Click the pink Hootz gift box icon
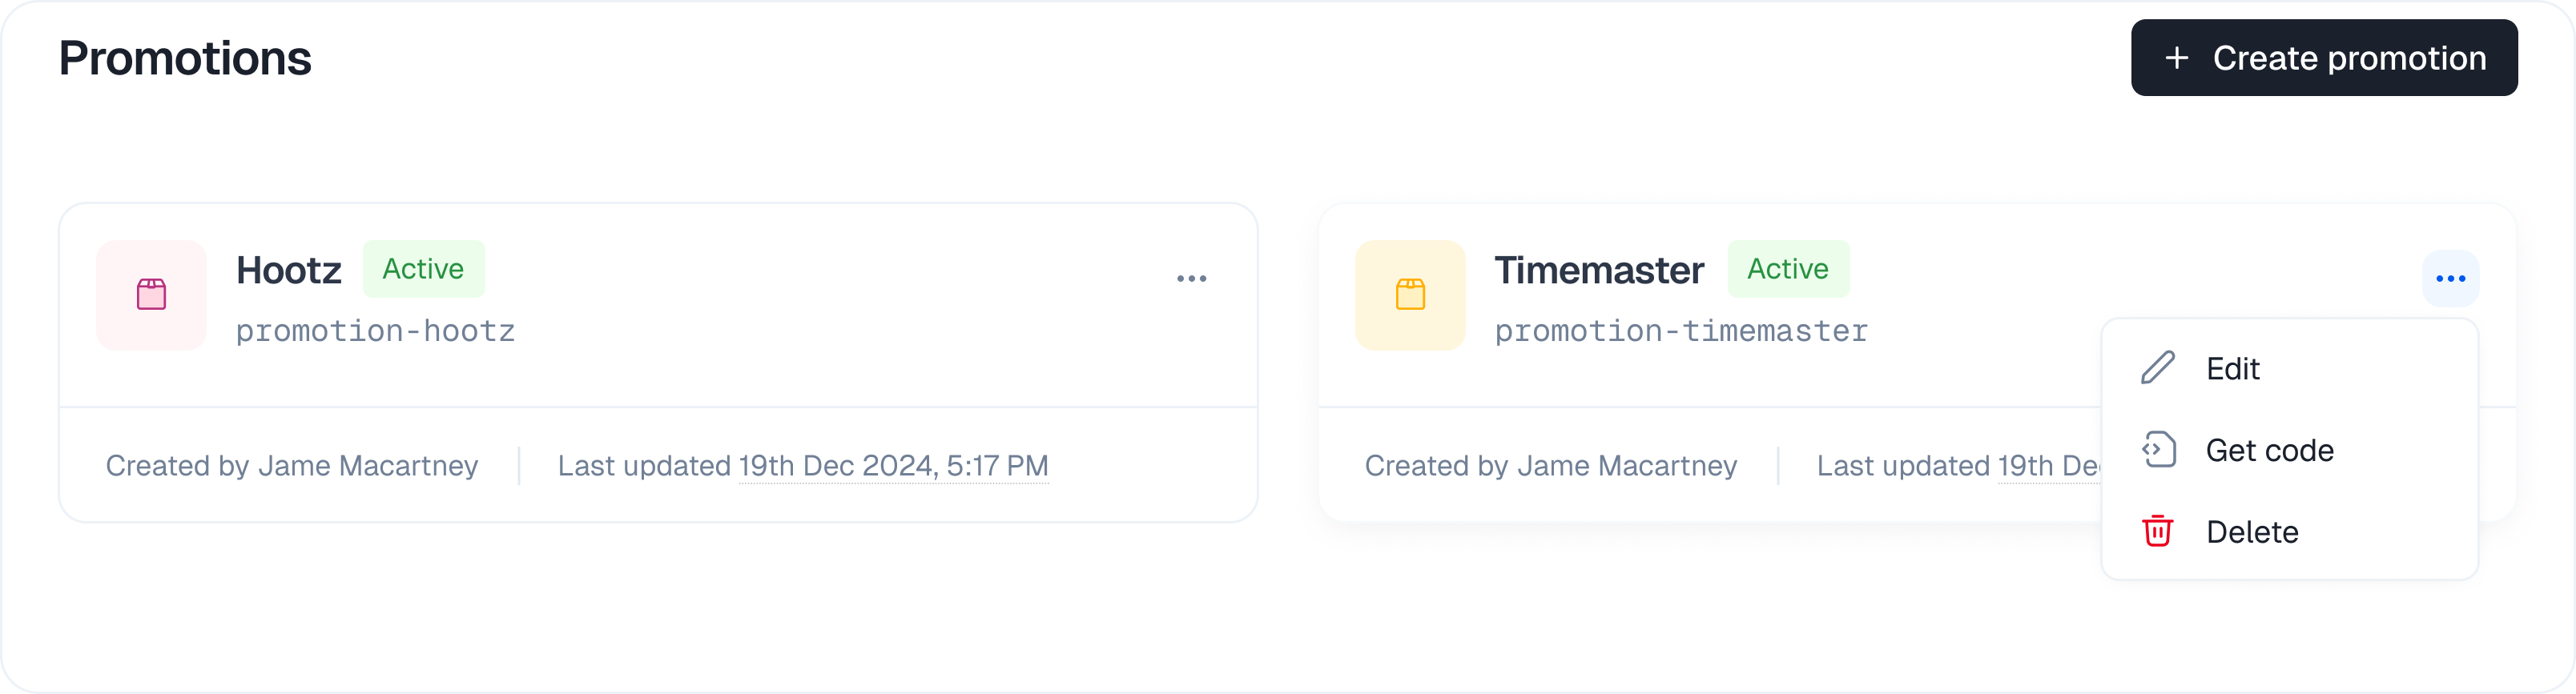This screenshot has width=2576, height=694. 151,295
